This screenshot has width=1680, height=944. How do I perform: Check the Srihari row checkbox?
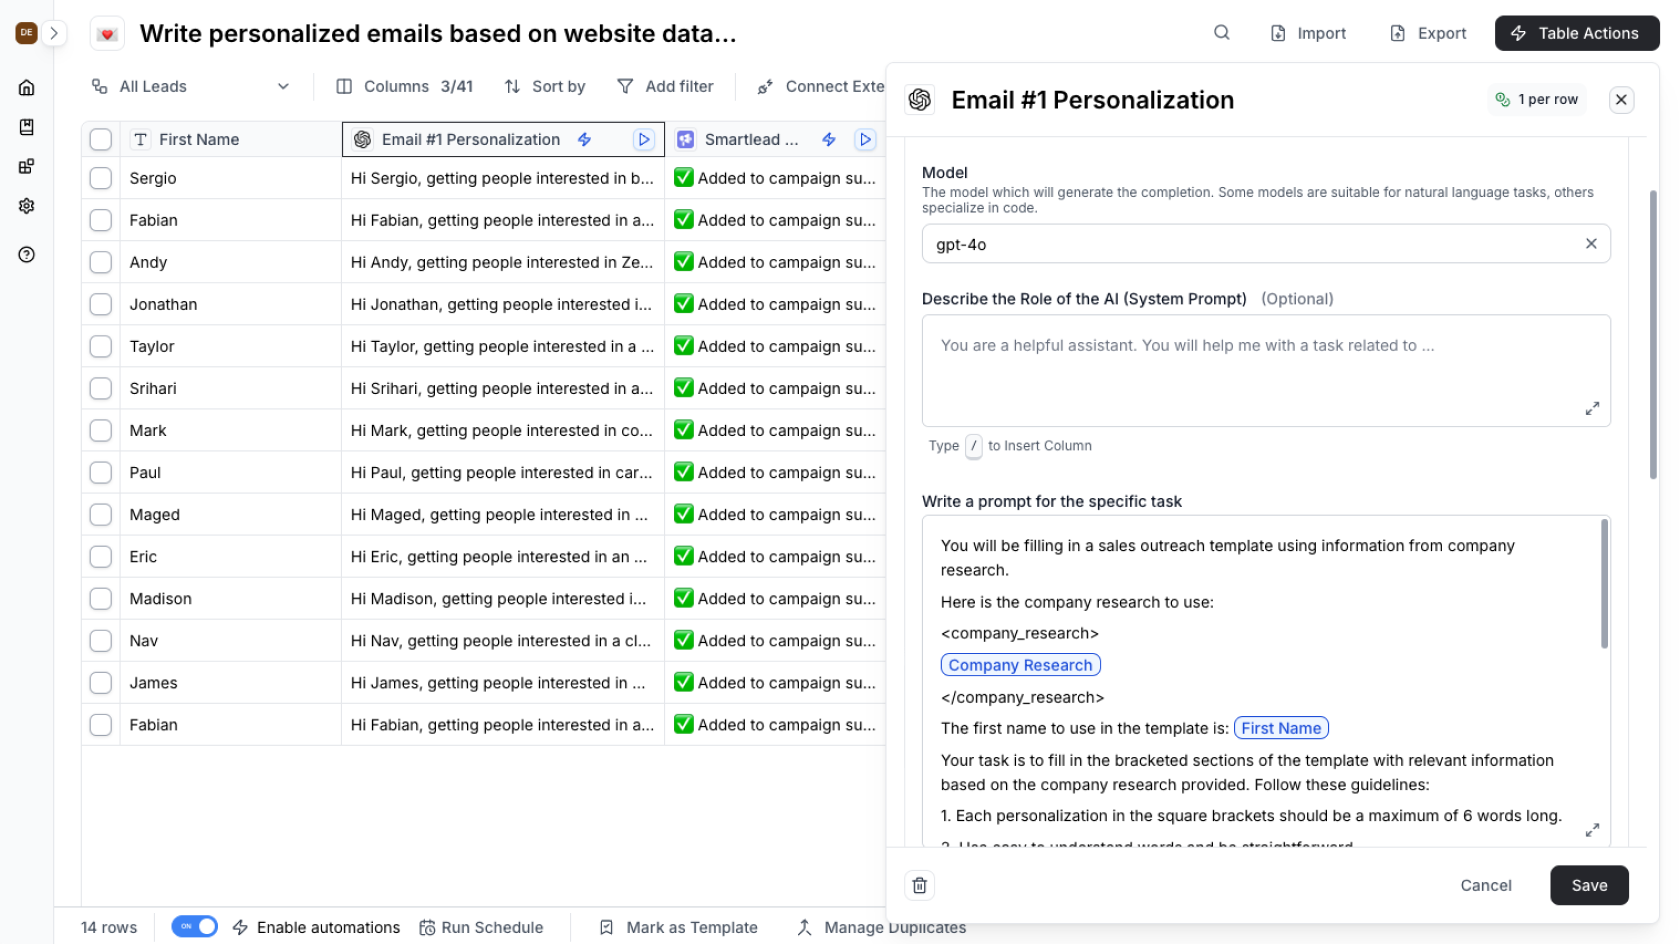(101, 388)
